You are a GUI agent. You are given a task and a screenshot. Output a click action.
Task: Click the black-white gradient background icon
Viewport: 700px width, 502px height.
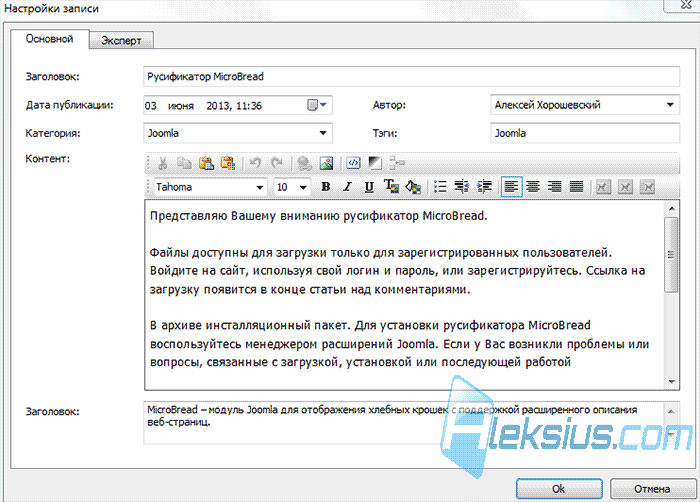pyautogui.click(x=375, y=163)
